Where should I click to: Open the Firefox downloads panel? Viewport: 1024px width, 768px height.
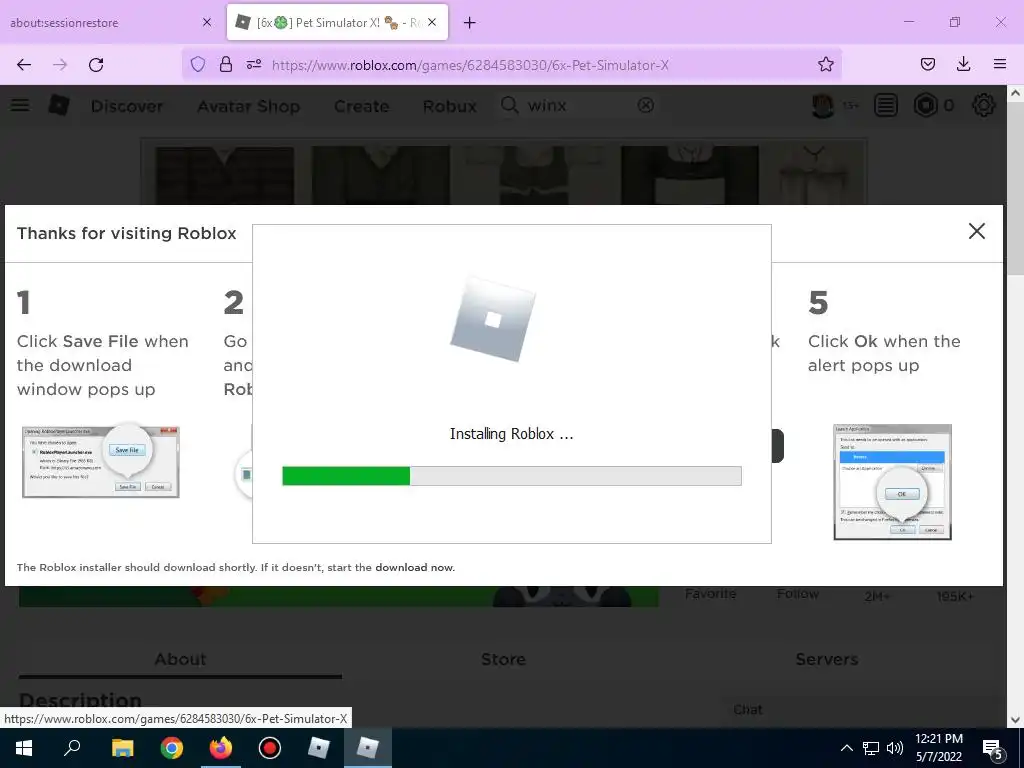coord(963,64)
